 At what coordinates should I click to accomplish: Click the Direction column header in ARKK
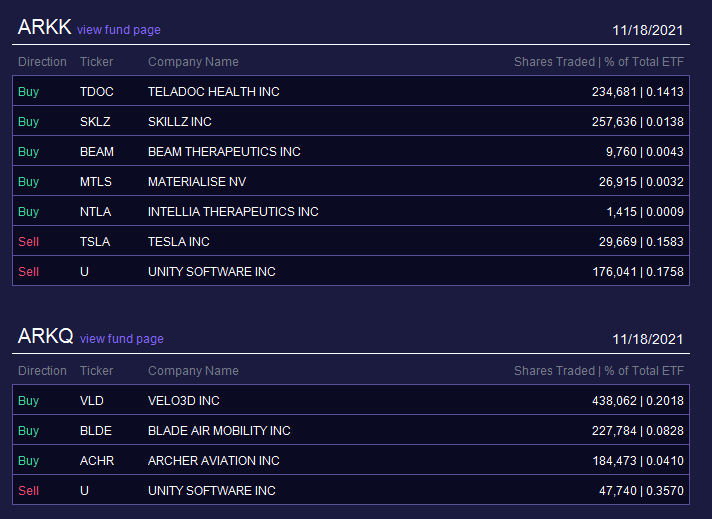tap(42, 62)
